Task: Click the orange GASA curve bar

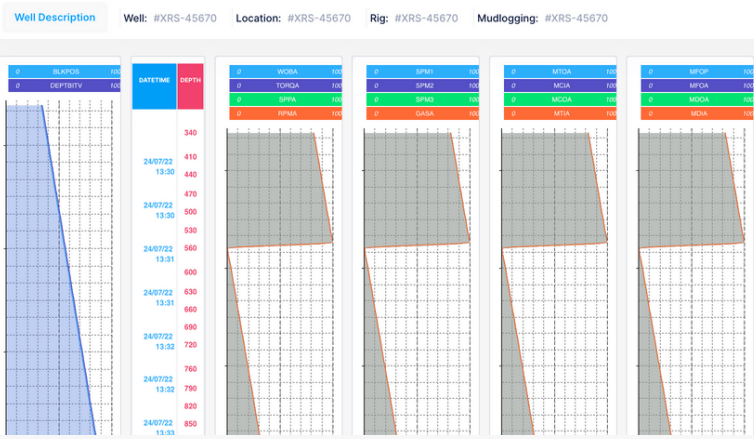Action: (x=423, y=114)
